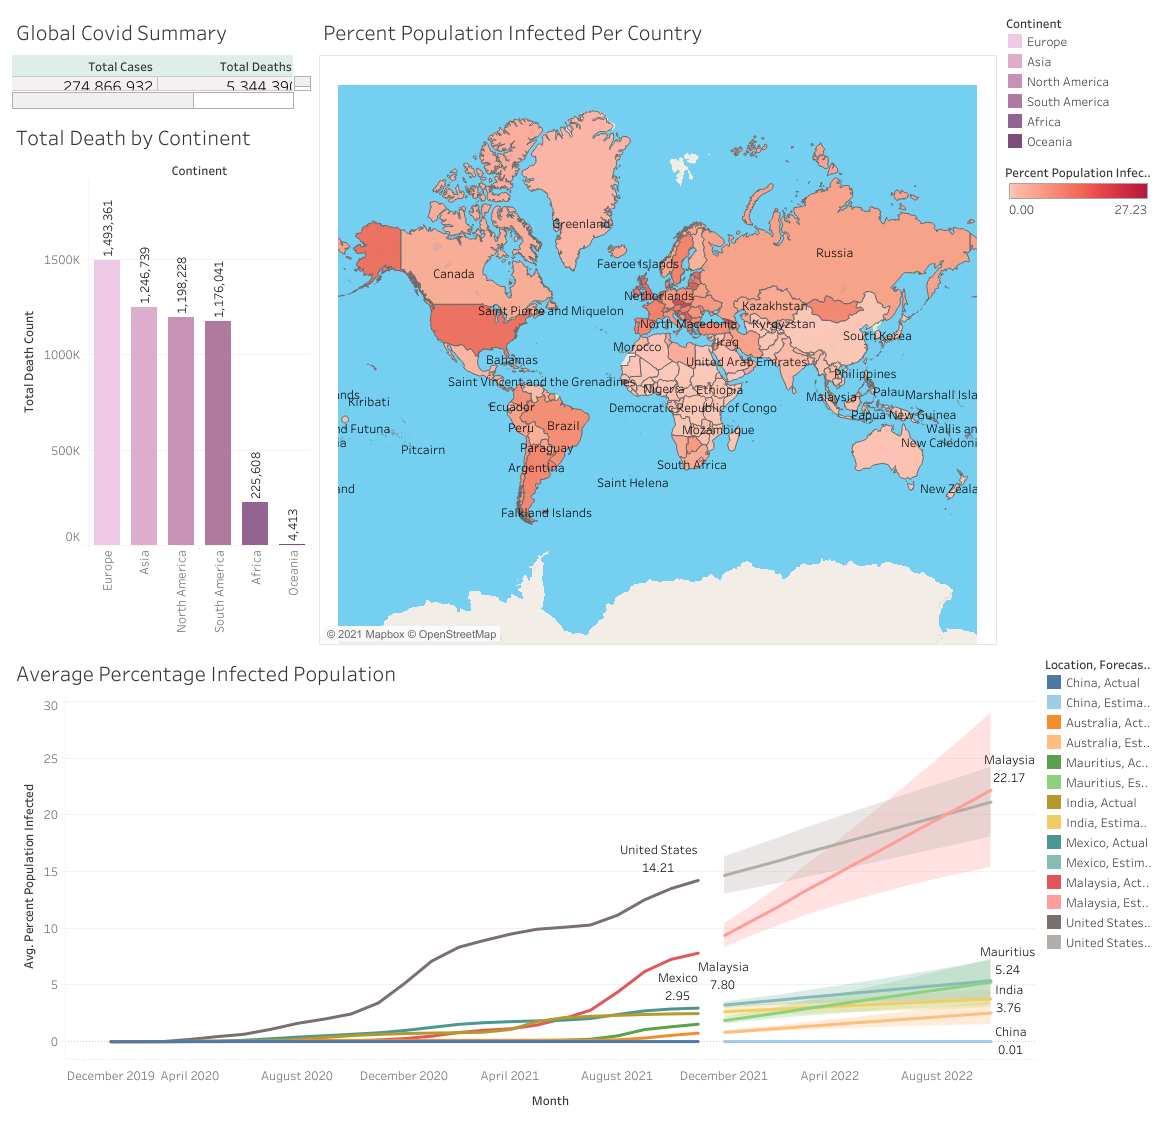Click the Mauritius, Actual green legend square
Viewport: 1163px width, 1127px height.
(1054, 763)
